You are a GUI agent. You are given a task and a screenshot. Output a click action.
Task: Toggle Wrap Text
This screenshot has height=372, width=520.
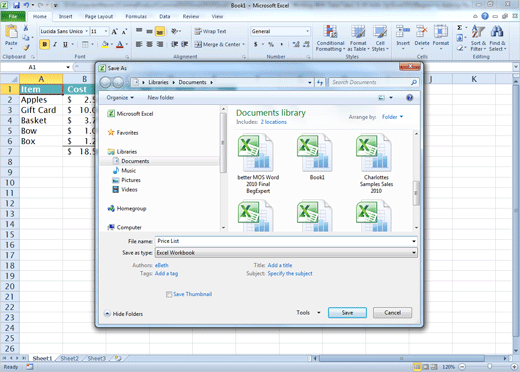pyautogui.click(x=211, y=31)
